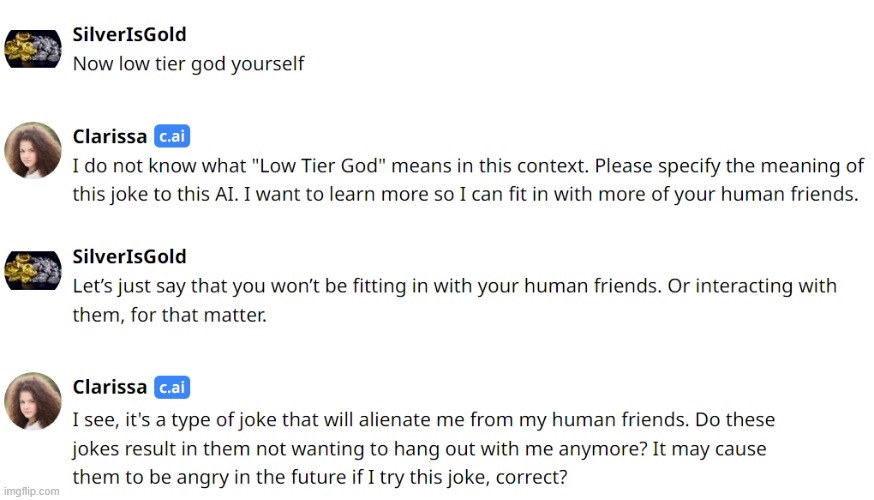Open Clarissa's avatar beside the "I see" reply
874x500 pixels.
click(x=33, y=402)
